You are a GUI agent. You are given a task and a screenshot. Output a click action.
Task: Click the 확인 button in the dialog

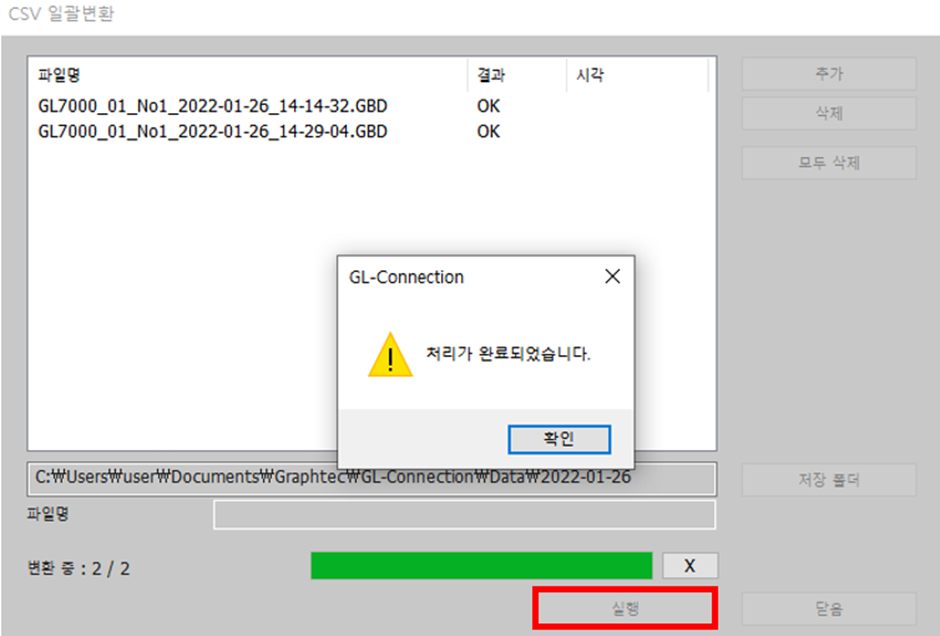pos(559,439)
